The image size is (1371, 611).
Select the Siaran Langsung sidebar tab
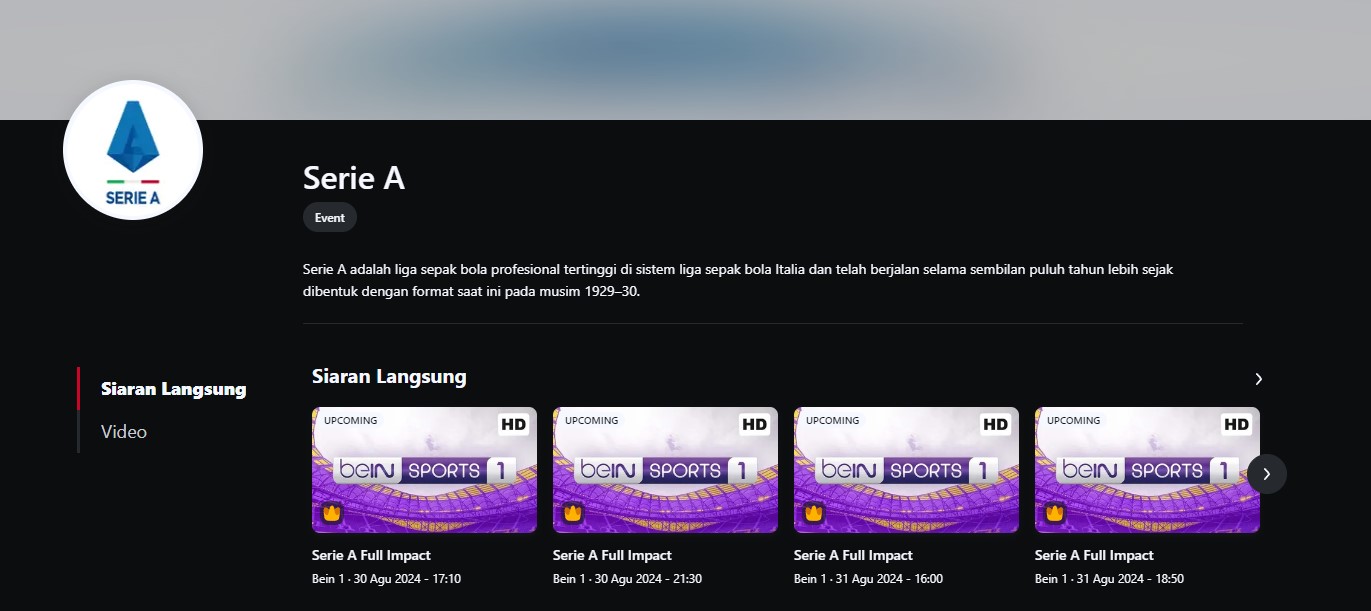[x=173, y=389]
